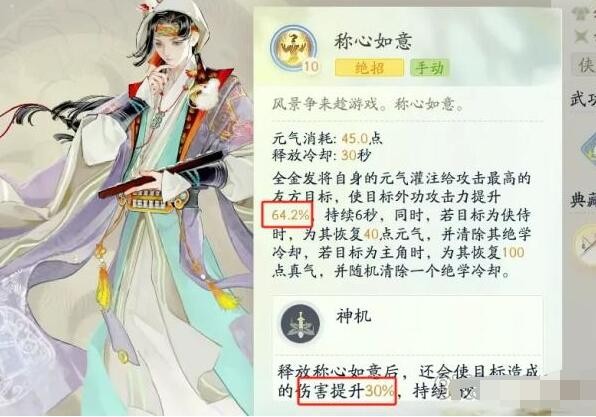Click the yellow tassel on character's robe
This screenshot has height=417, width=596.
[x=101, y=289]
